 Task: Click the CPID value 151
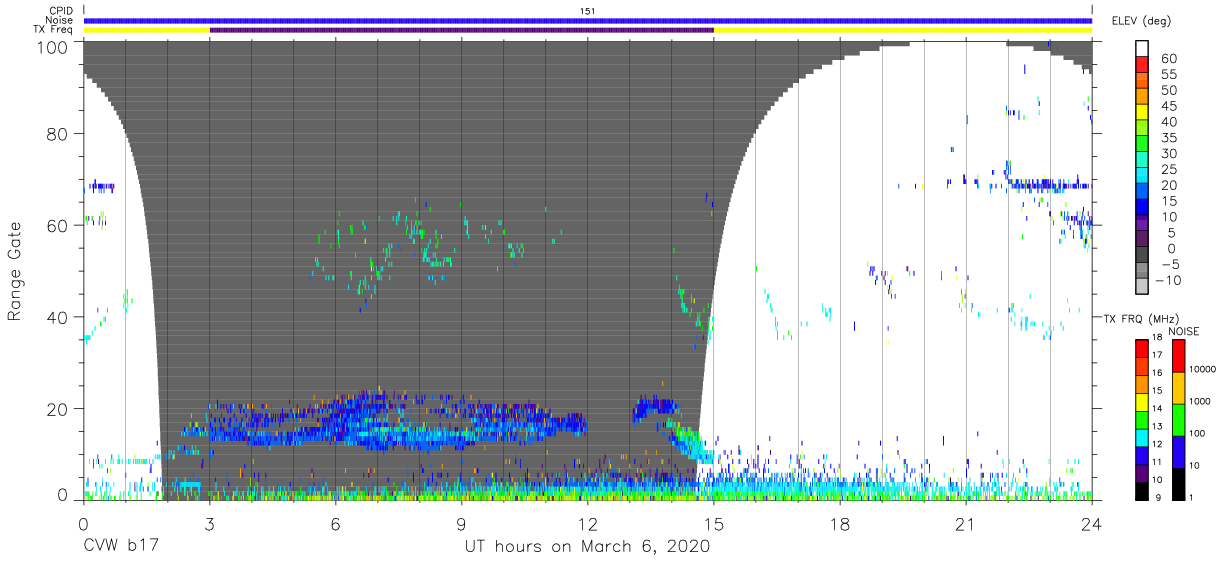pyautogui.click(x=588, y=10)
